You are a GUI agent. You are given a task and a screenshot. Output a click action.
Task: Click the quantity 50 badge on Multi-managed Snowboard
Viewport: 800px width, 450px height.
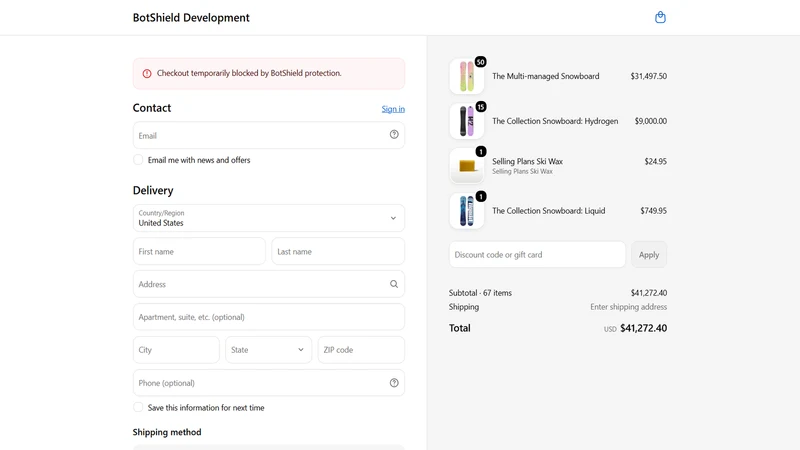481,62
